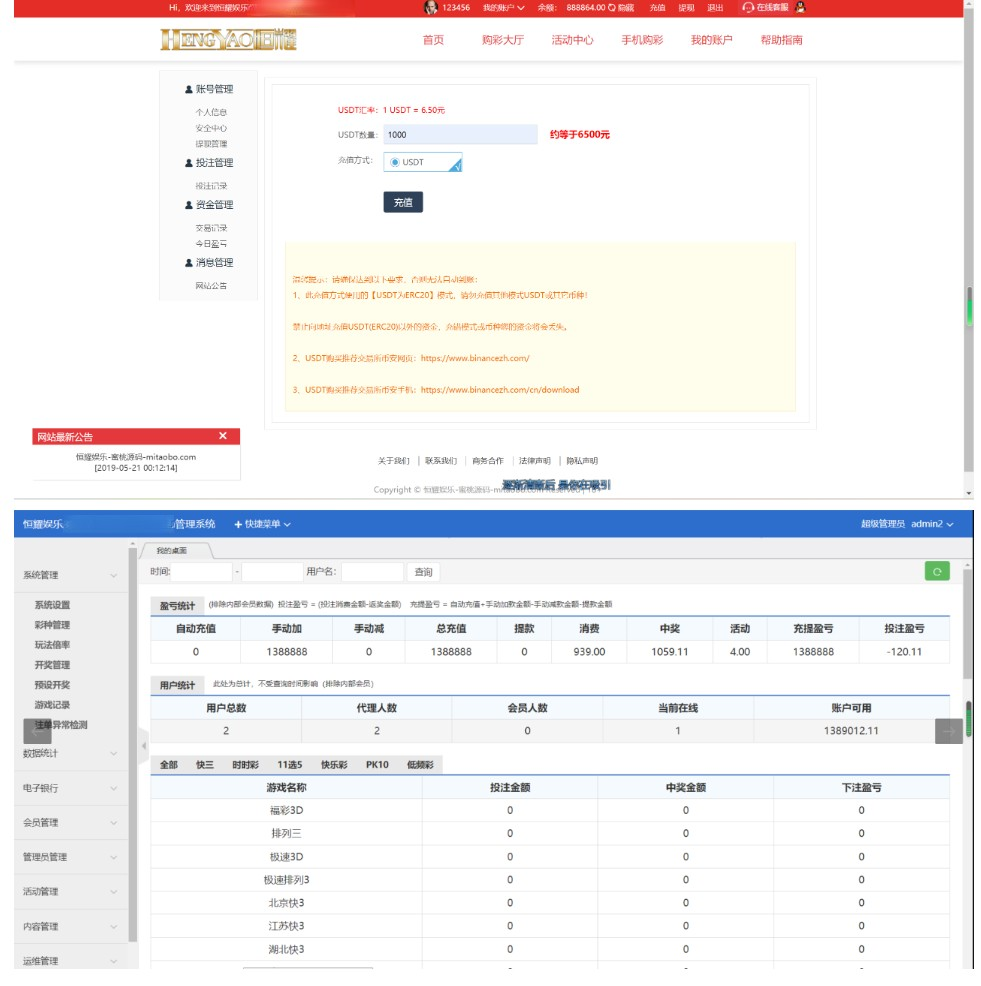Click the HengYao logo

pos(228,40)
